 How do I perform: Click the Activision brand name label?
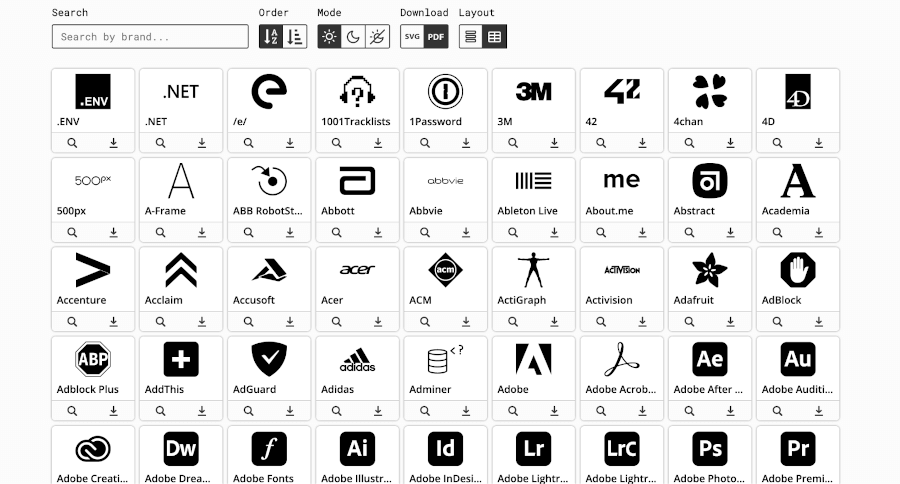[x=609, y=300]
